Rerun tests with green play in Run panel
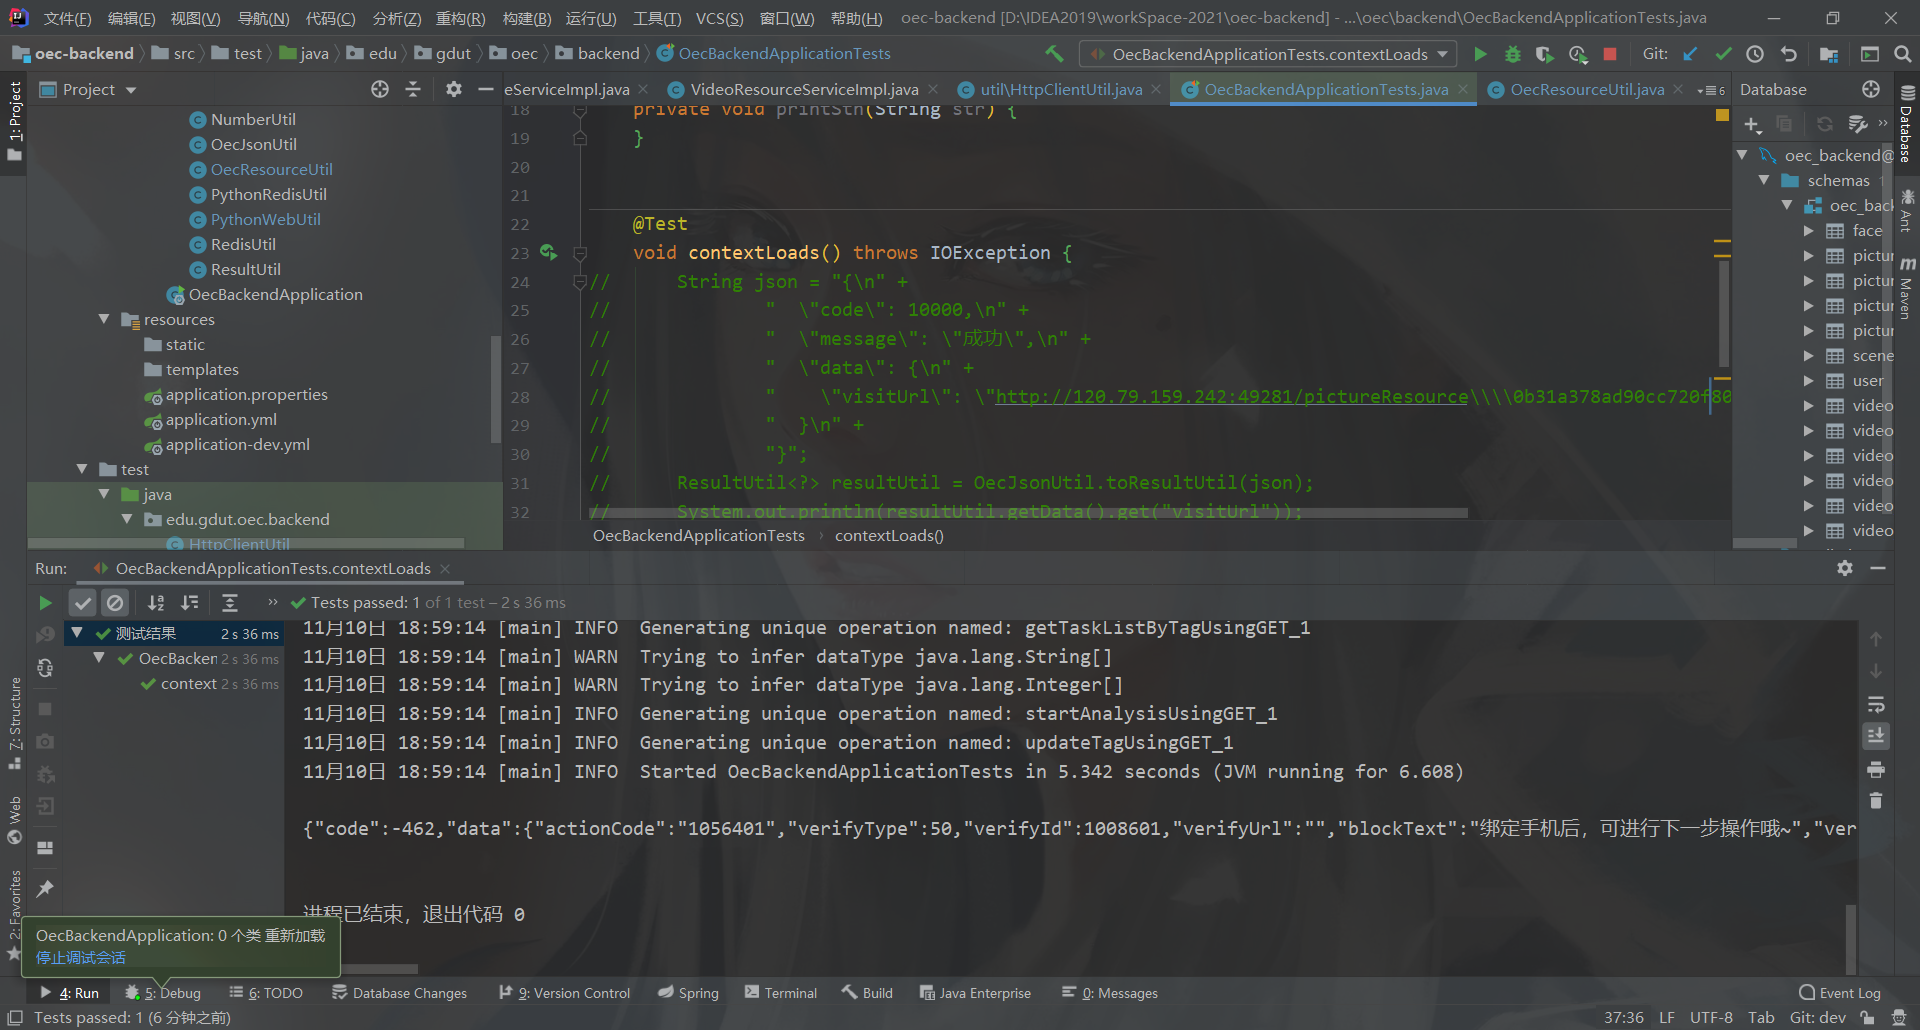Image resolution: width=1920 pixels, height=1030 pixels. click(x=45, y=602)
